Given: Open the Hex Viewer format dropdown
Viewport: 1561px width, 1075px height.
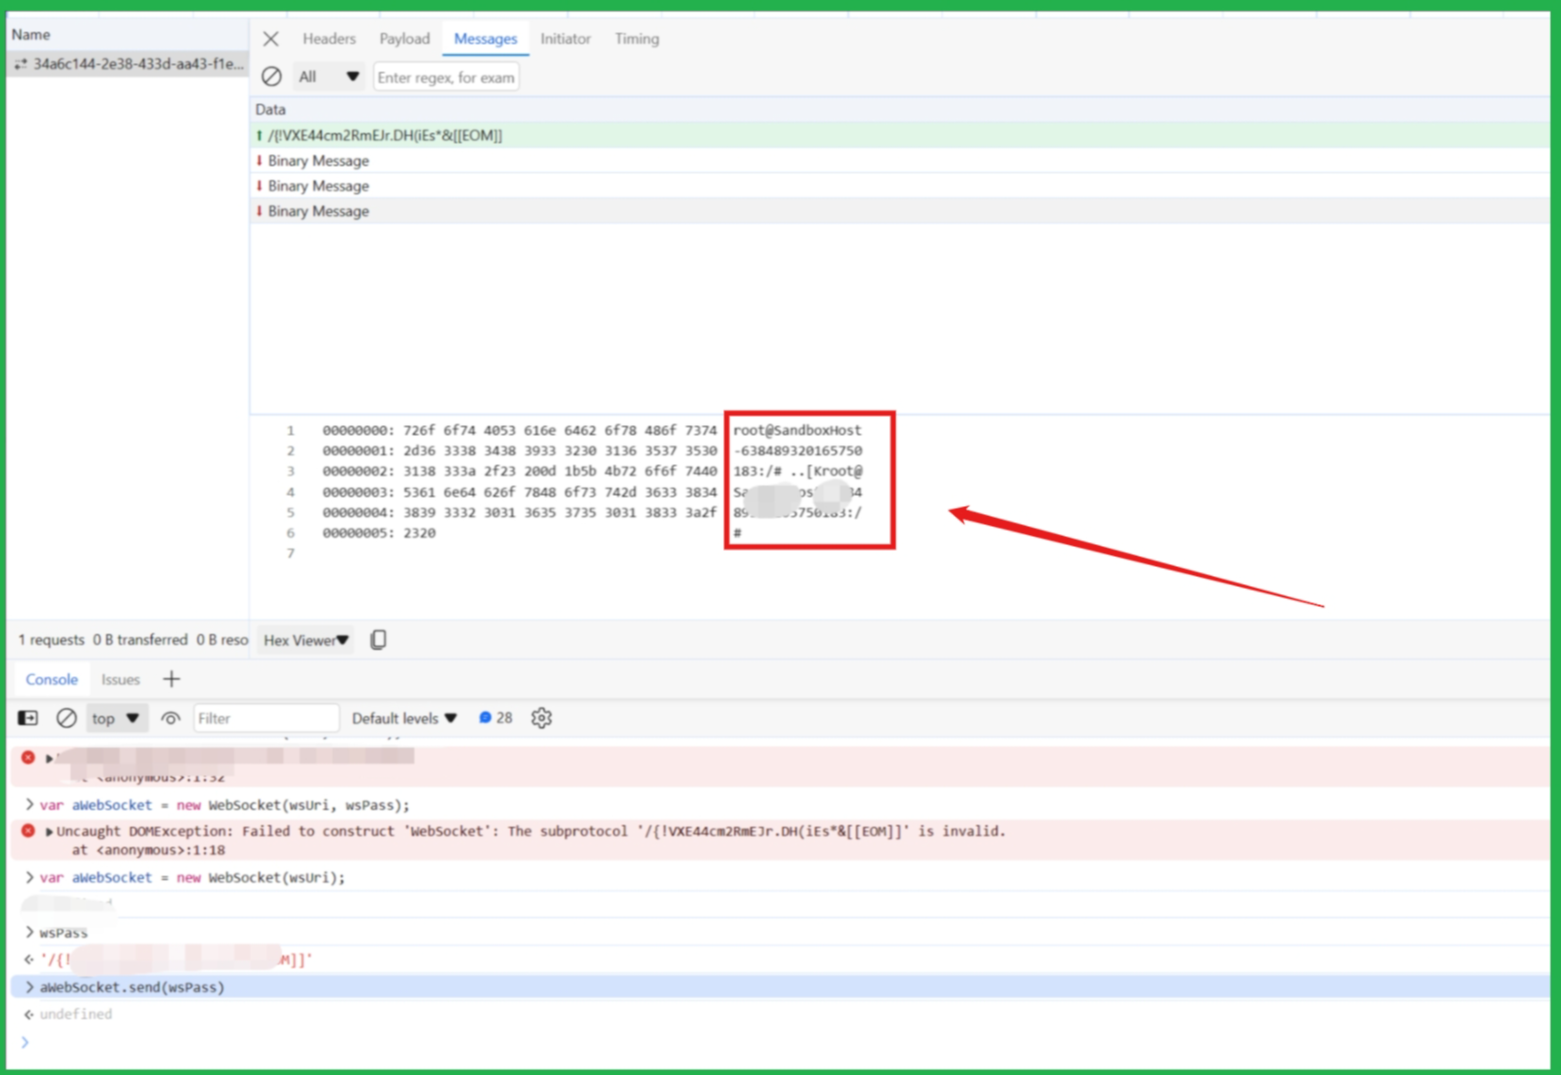Looking at the screenshot, I should tap(305, 639).
